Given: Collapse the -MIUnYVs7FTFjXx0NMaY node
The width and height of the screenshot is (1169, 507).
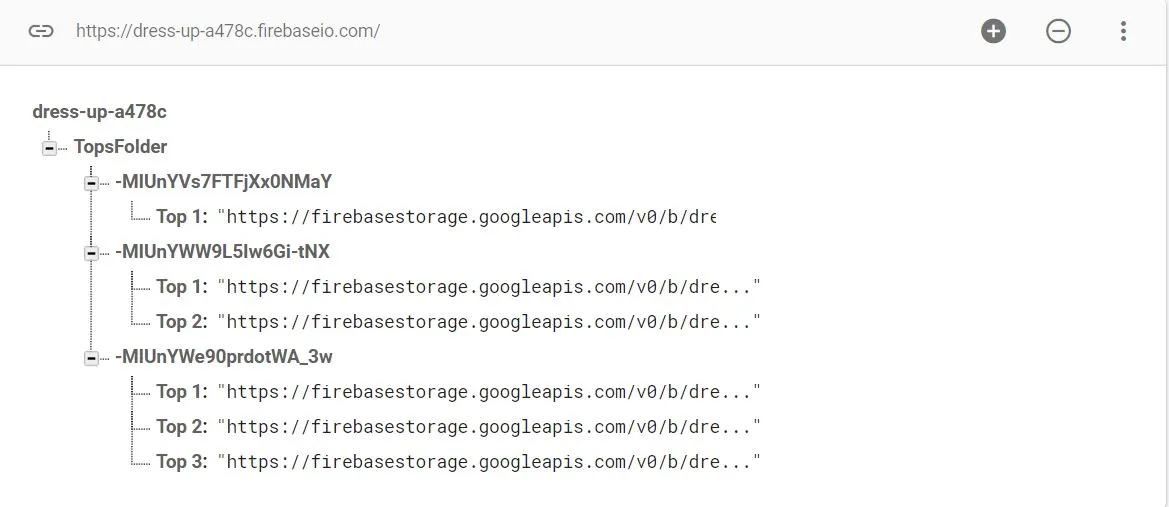Looking at the screenshot, I should pos(91,183).
